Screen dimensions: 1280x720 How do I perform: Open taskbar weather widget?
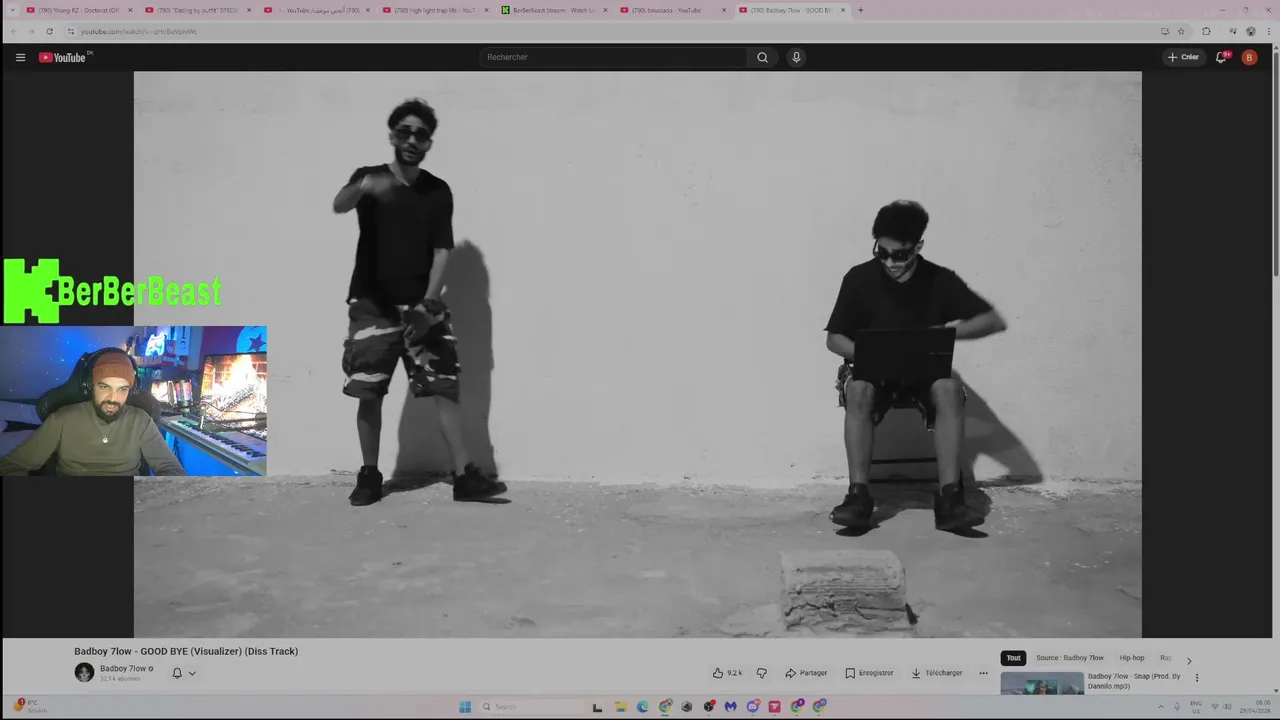(x=30, y=706)
